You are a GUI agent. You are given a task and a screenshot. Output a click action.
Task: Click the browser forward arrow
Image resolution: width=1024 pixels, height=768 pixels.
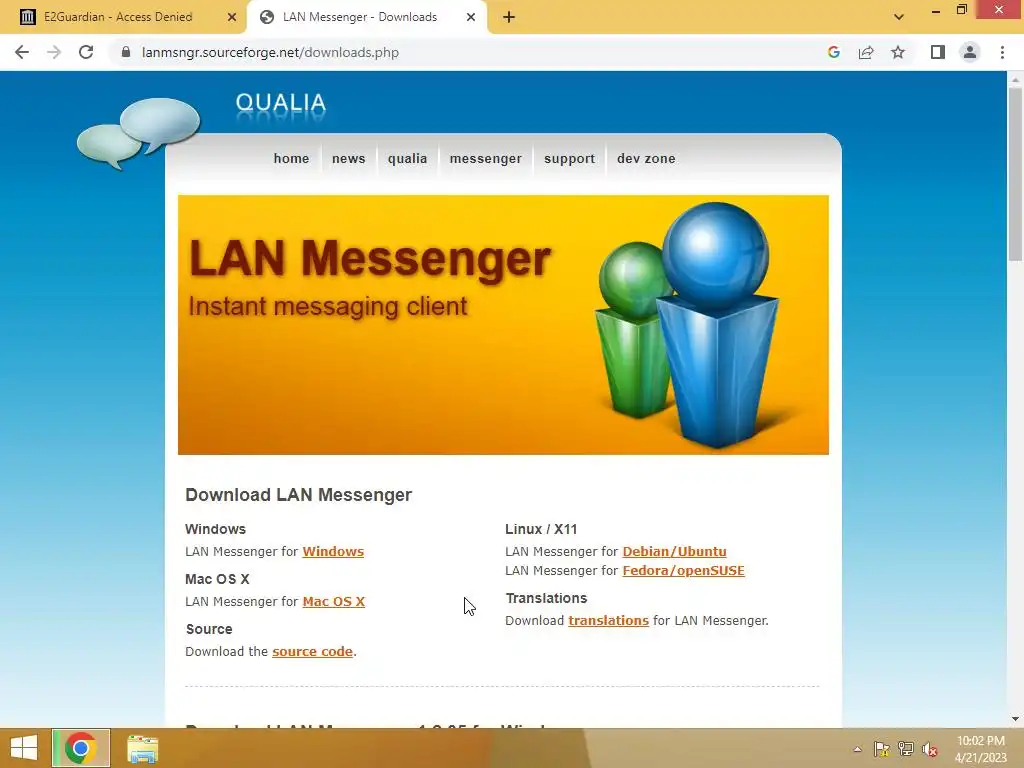pyautogui.click(x=54, y=52)
